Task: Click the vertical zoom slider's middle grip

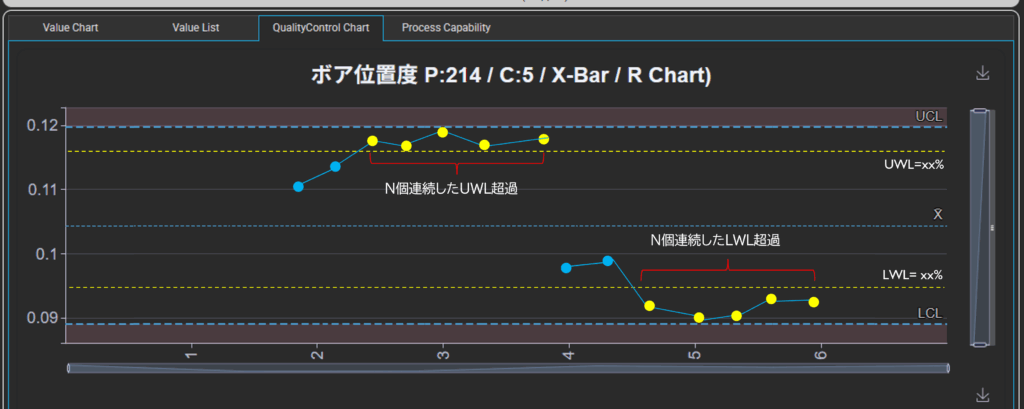Action: tap(991, 228)
